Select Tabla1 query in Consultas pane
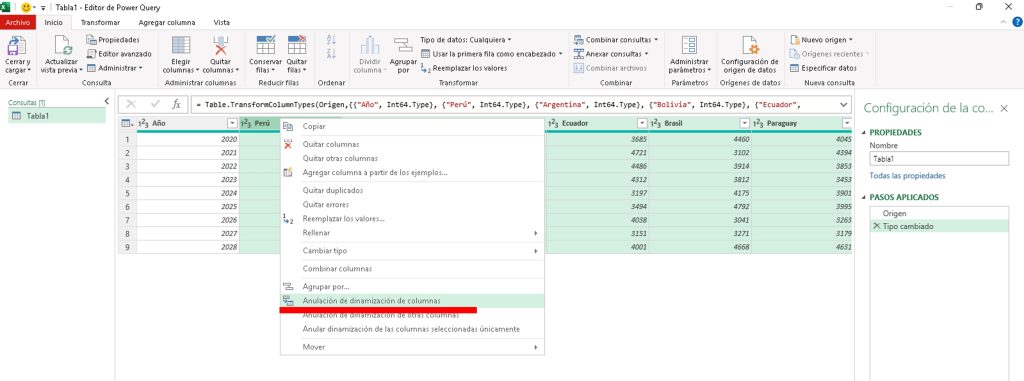 (57, 116)
